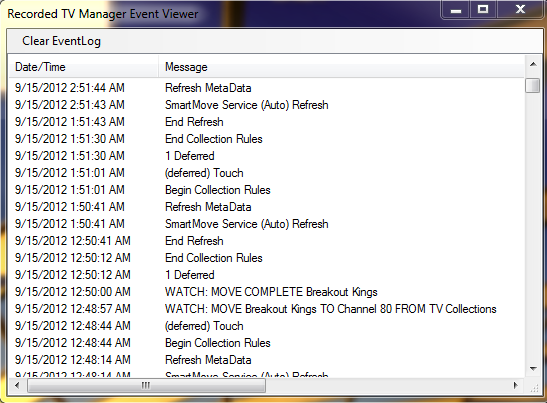Select the 12:50:12 AM End Collection Rules message
Screen dimensions: 547x403
click(x=213, y=258)
